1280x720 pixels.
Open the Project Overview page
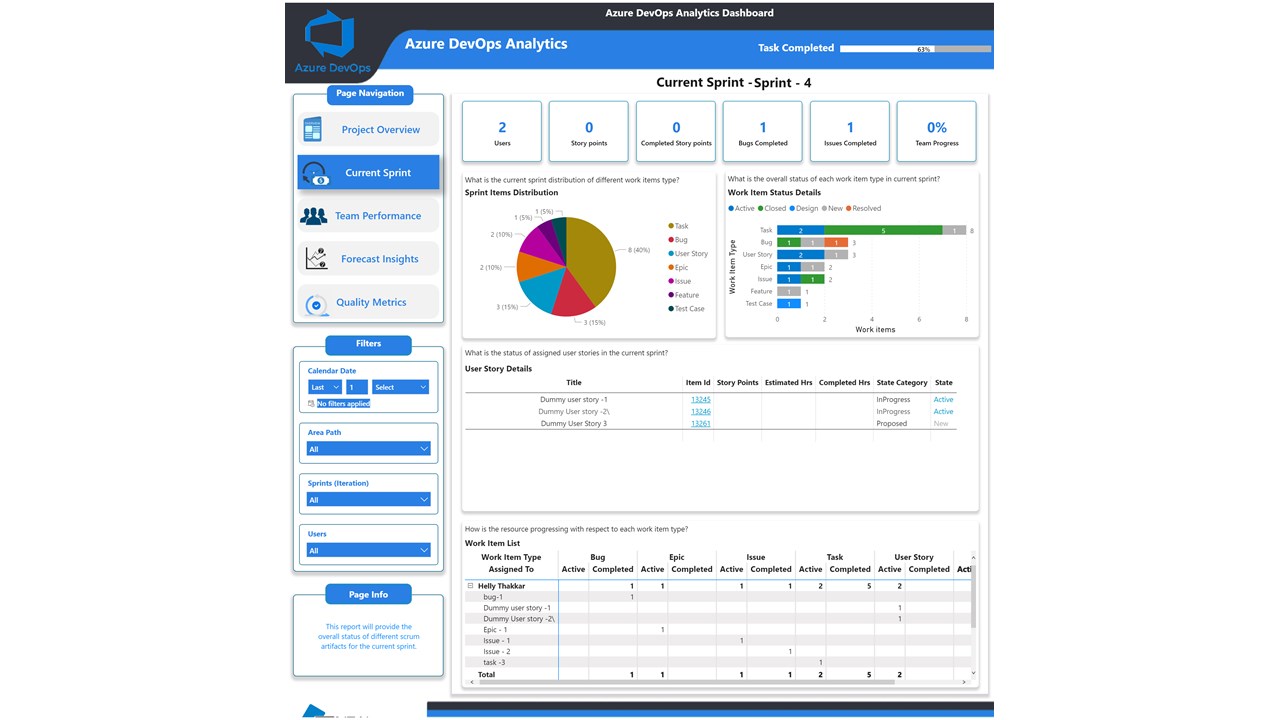click(368, 129)
